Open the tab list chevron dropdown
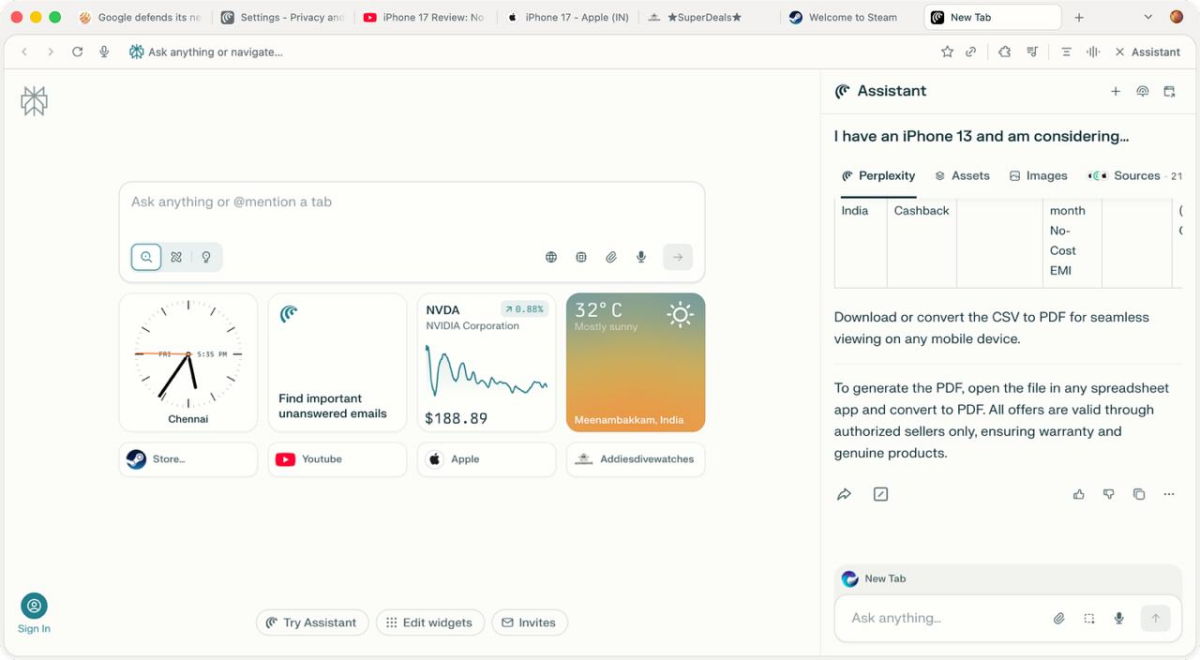The width and height of the screenshot is (1200, 660). (1148, 17)
